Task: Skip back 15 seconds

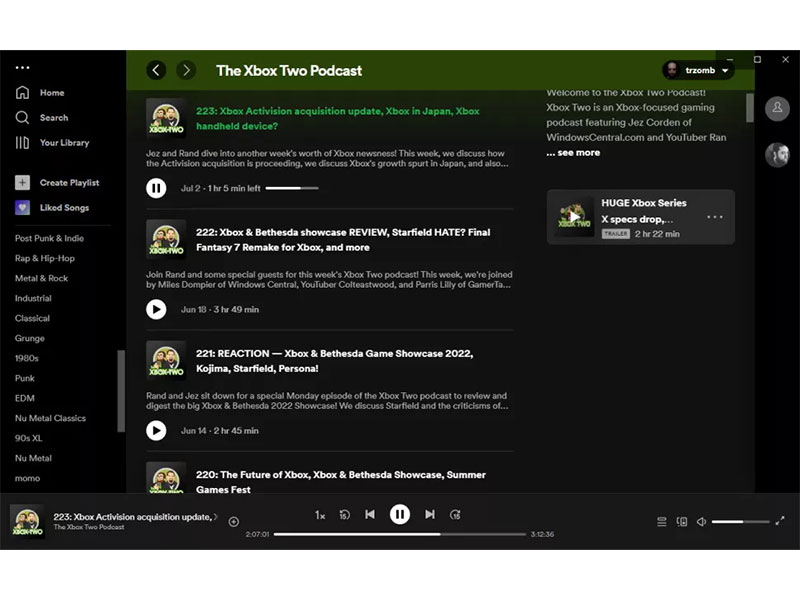Action: (x=344, y=515)
